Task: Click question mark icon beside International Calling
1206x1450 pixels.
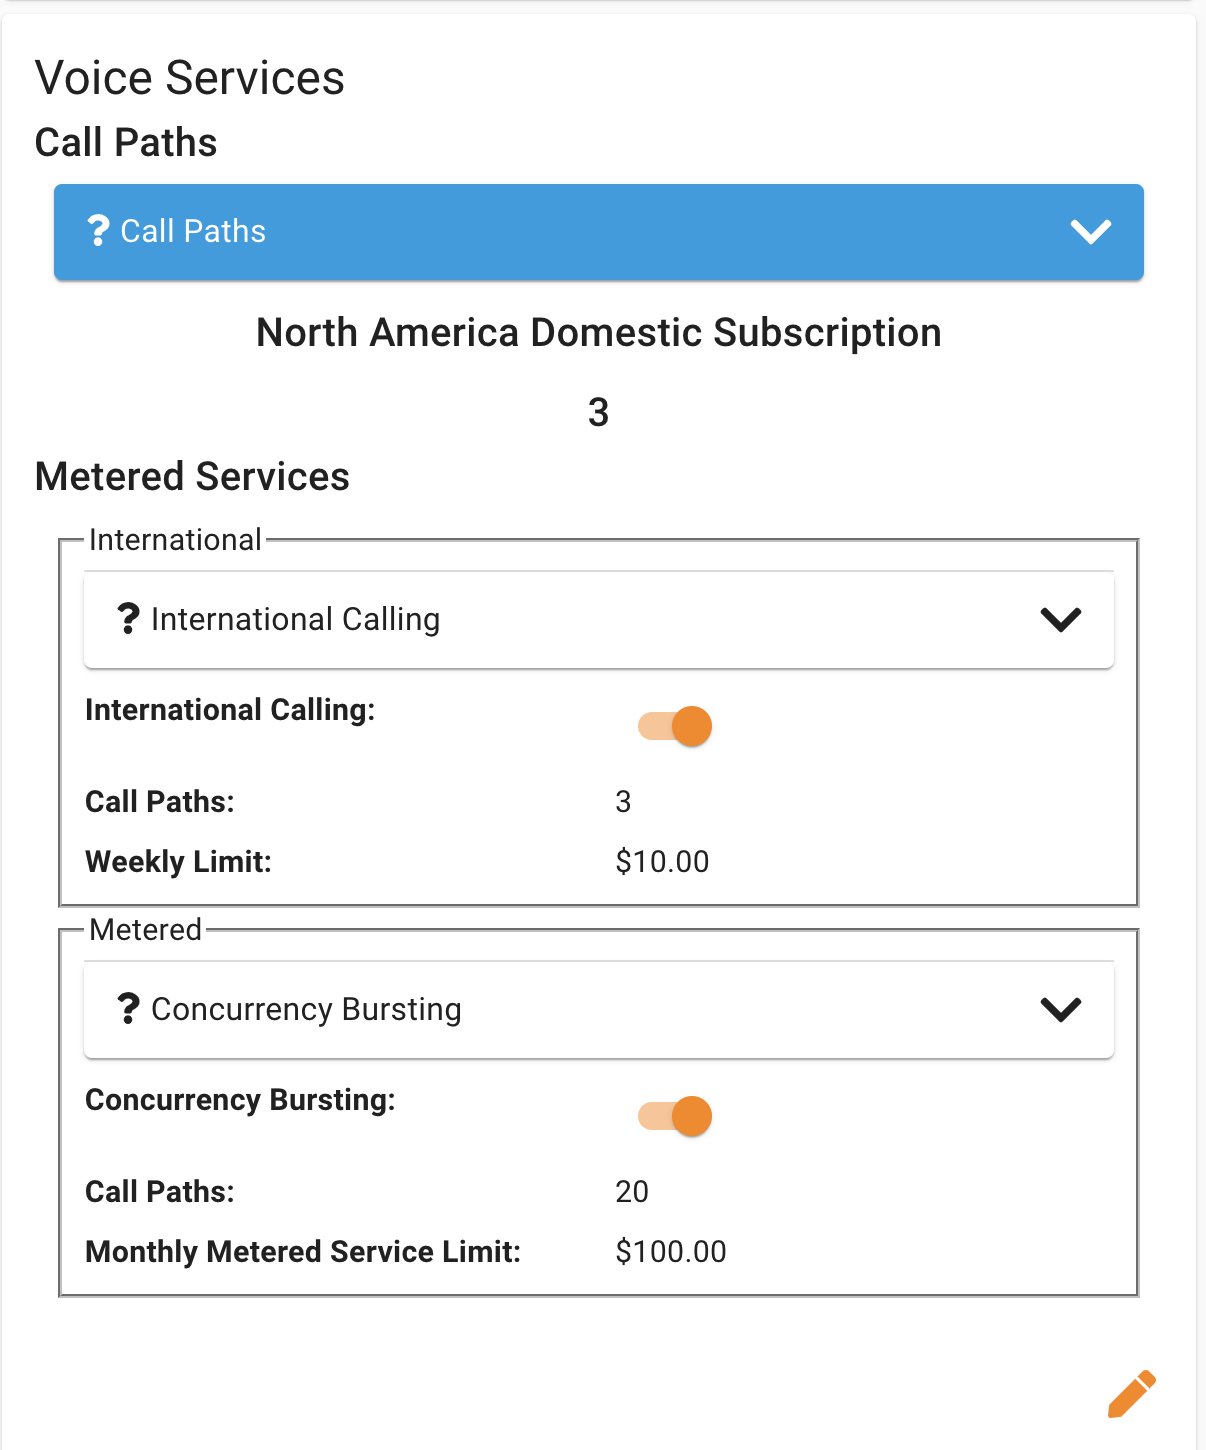Action: (128, 619)
